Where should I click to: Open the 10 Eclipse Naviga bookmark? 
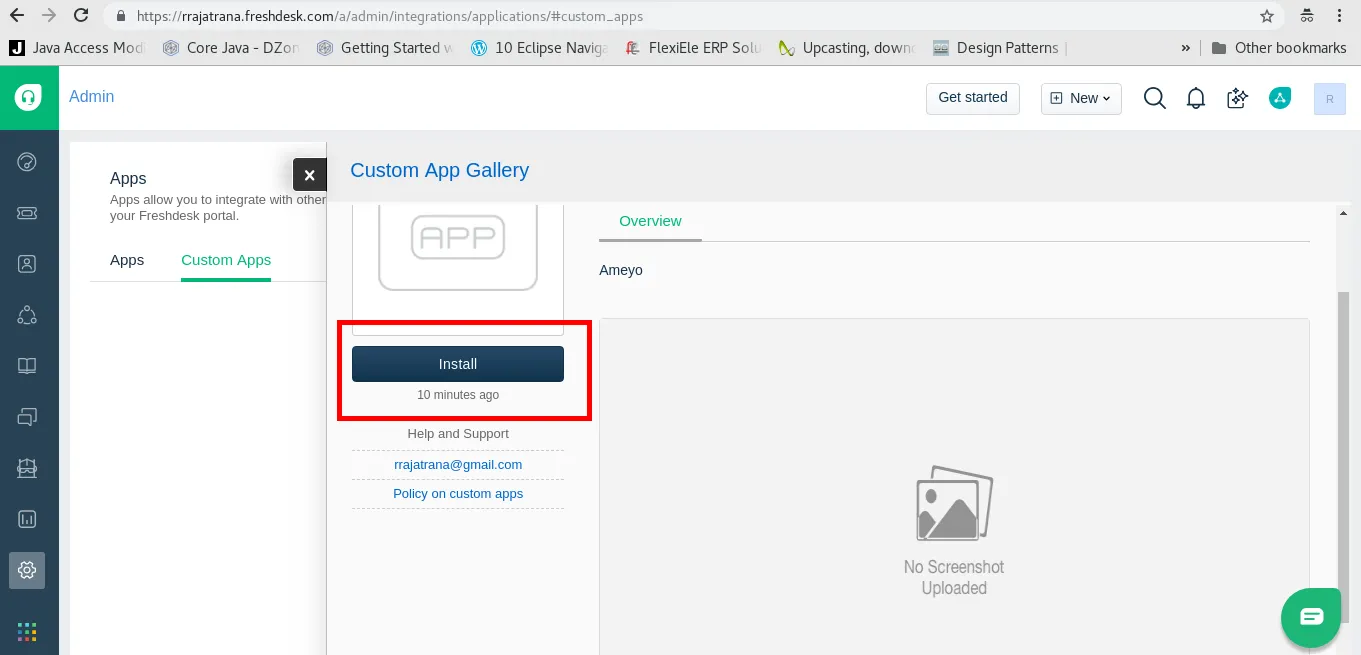point(539,48)
